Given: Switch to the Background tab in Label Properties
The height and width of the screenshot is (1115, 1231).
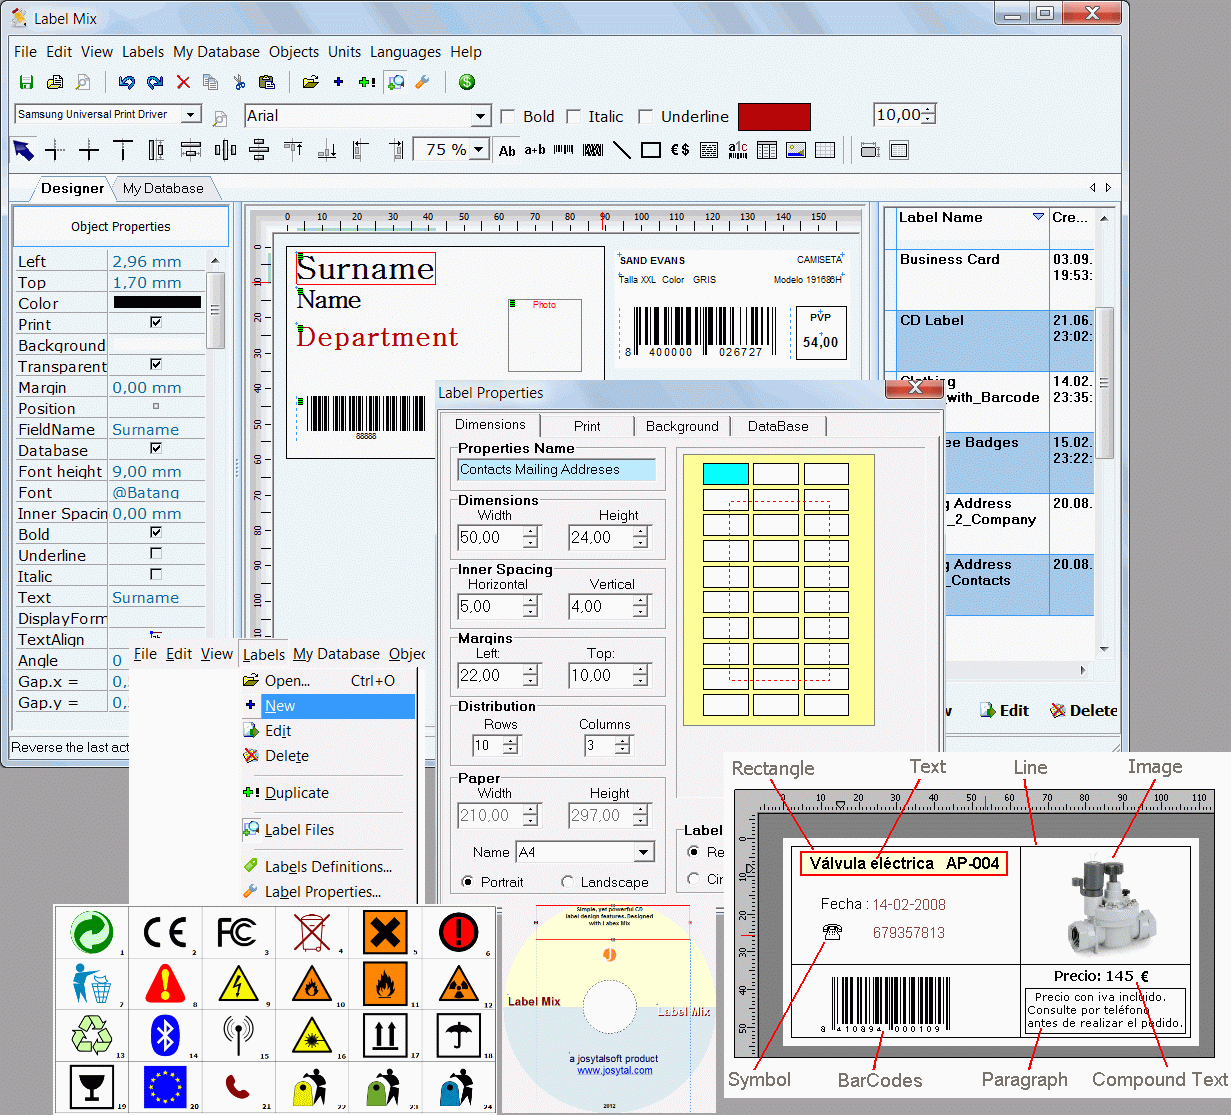Looking at the screenshot, I should coord(682,426).
